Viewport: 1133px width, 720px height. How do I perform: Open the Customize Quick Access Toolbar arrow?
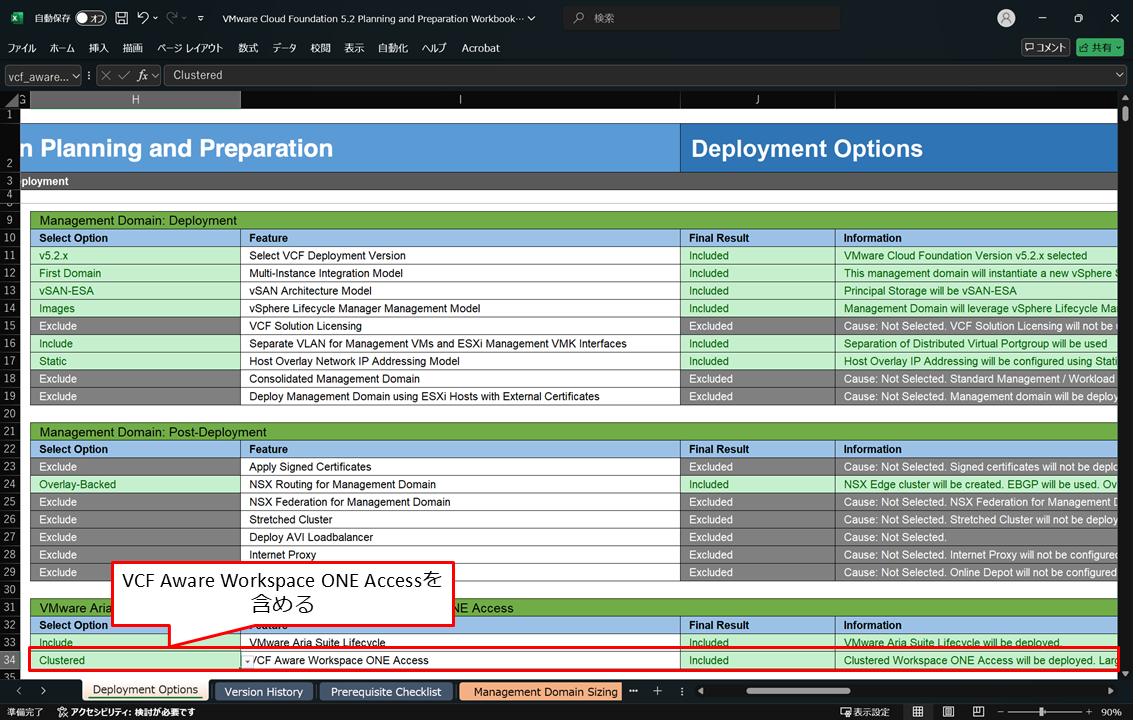point(201,19)
